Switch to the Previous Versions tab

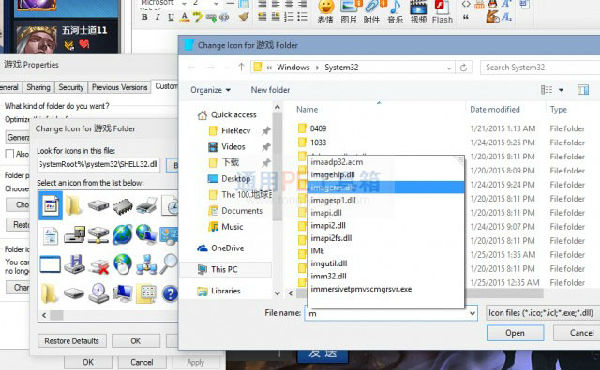119,87
